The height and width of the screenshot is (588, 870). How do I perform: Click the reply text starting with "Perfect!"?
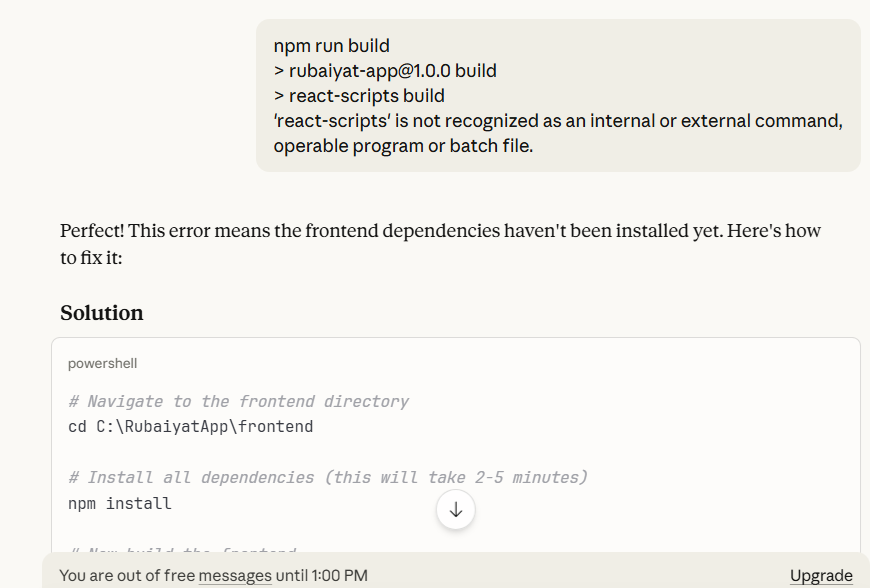(x=440, y=231)
